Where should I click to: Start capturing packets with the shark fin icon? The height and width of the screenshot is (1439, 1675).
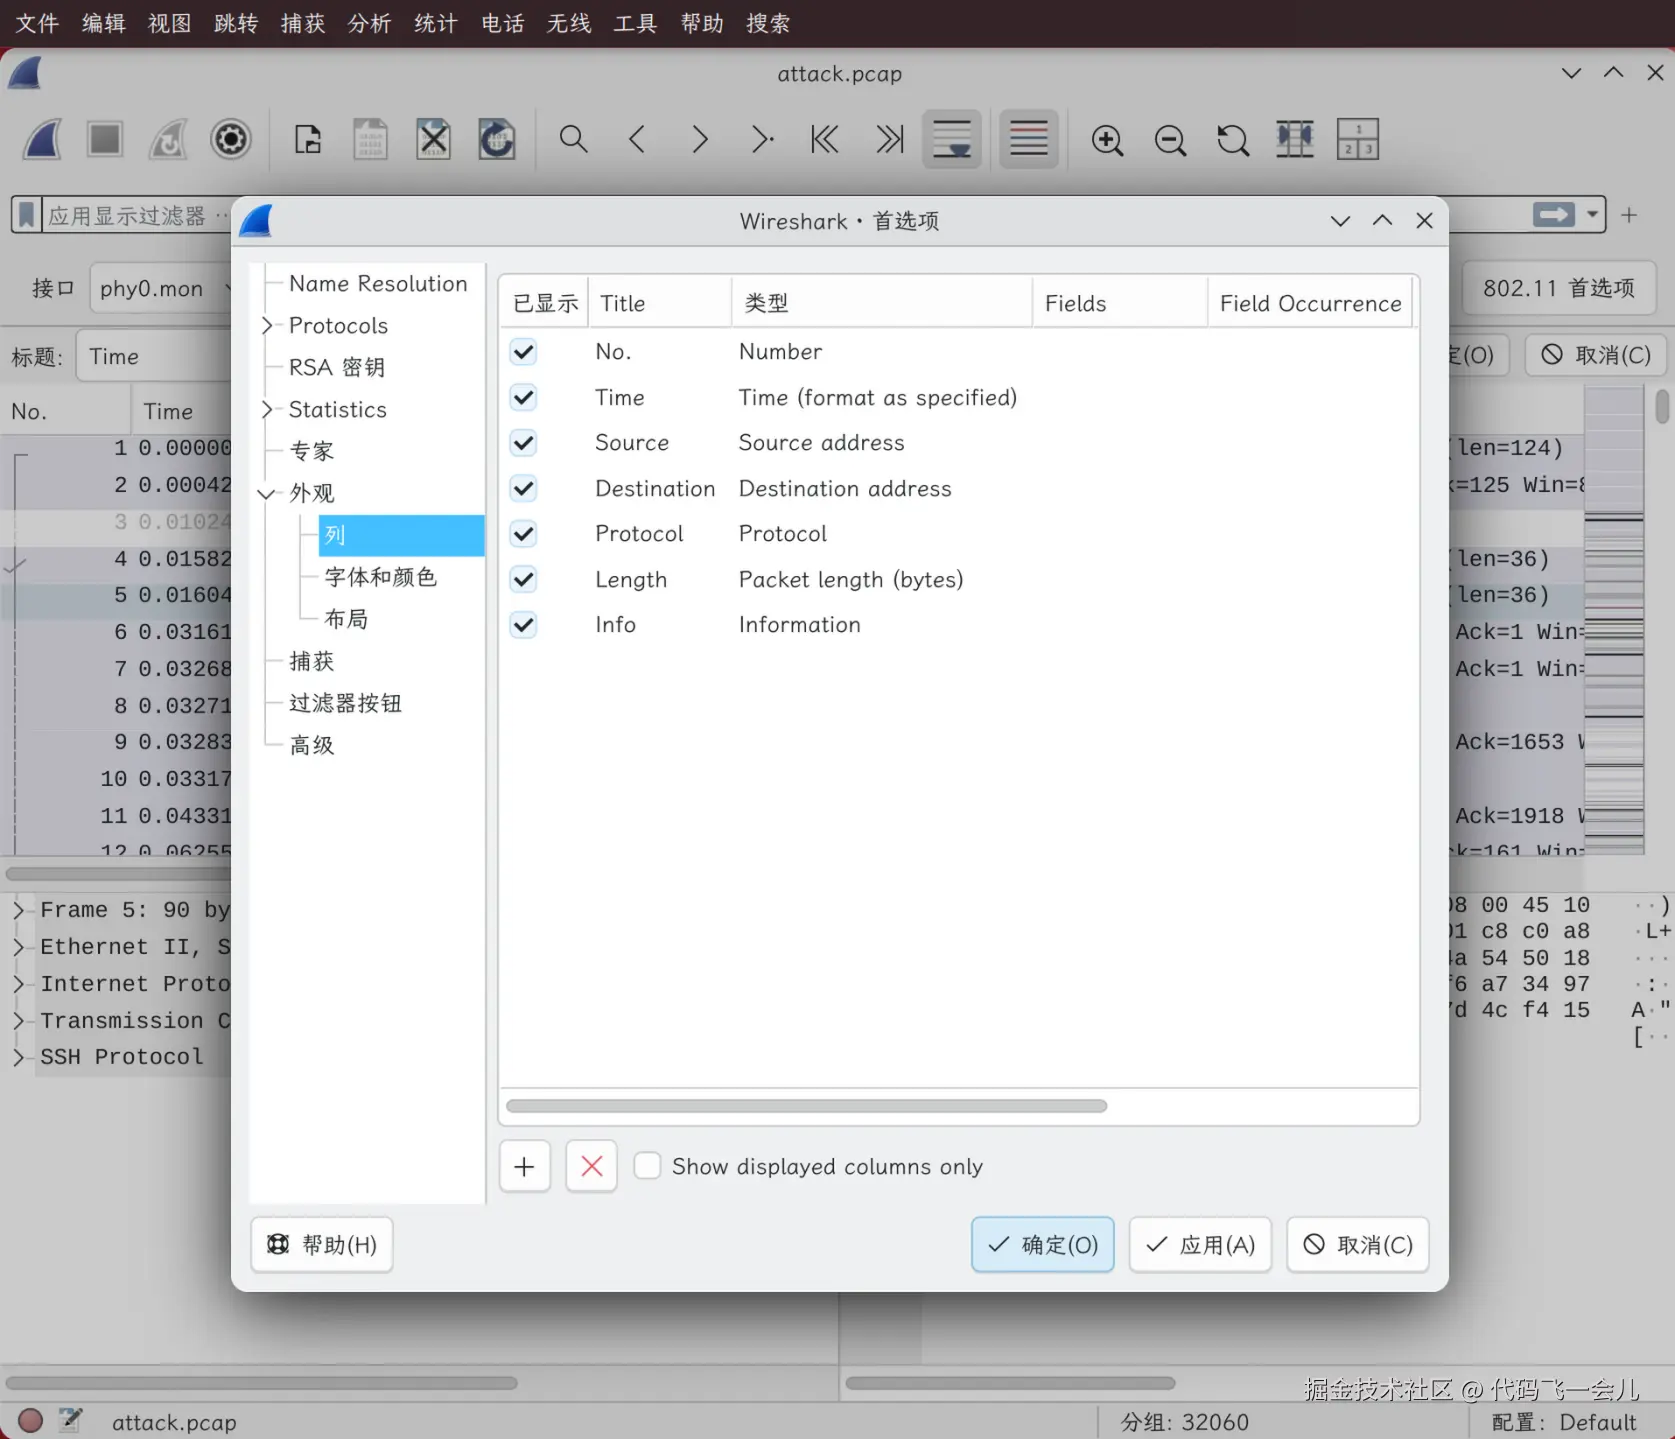tap(42, 139)
